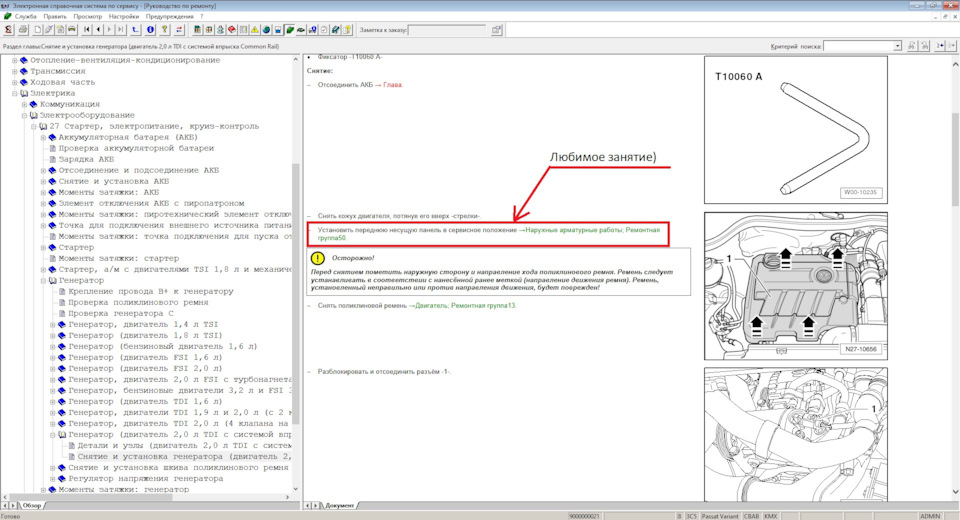Click the blank page icon in toolbar
Viewport: 960px width, 520px height.
click(x=38, y=29)
